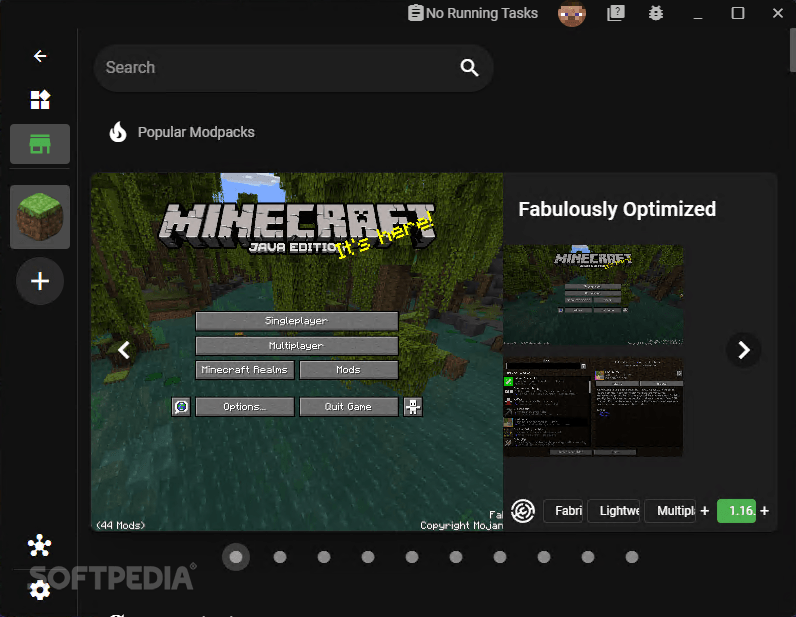Open the green store icon in sidebar
This screenshot has width=796, height=617.
coord(40,144)
